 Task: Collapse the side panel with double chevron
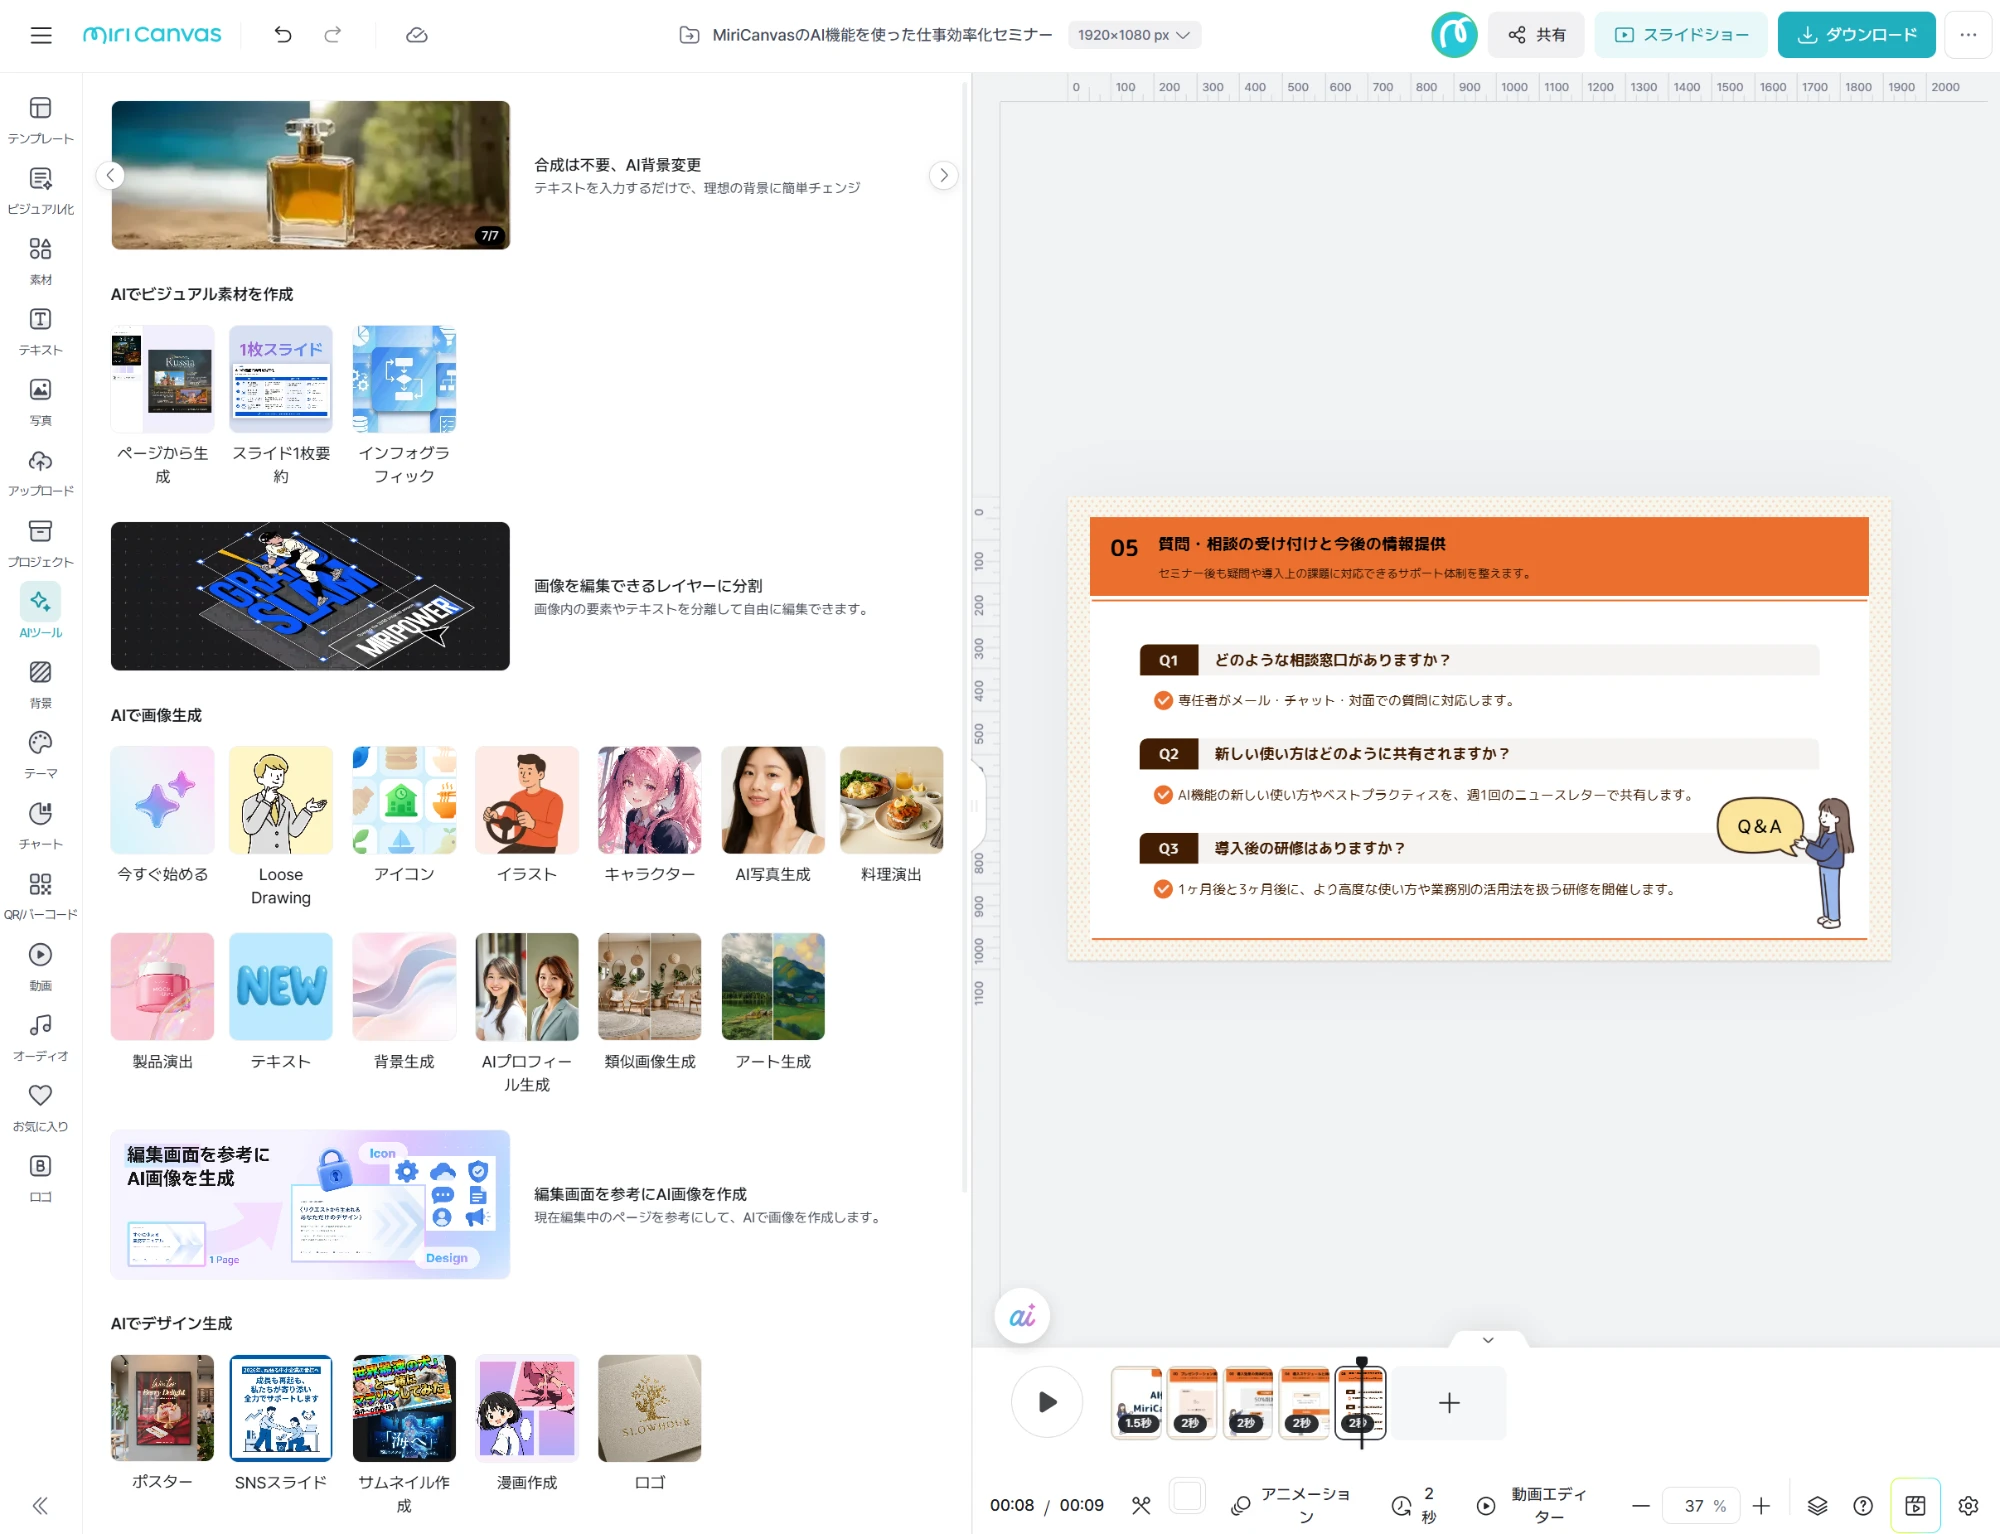click(x=41, y=1506)
